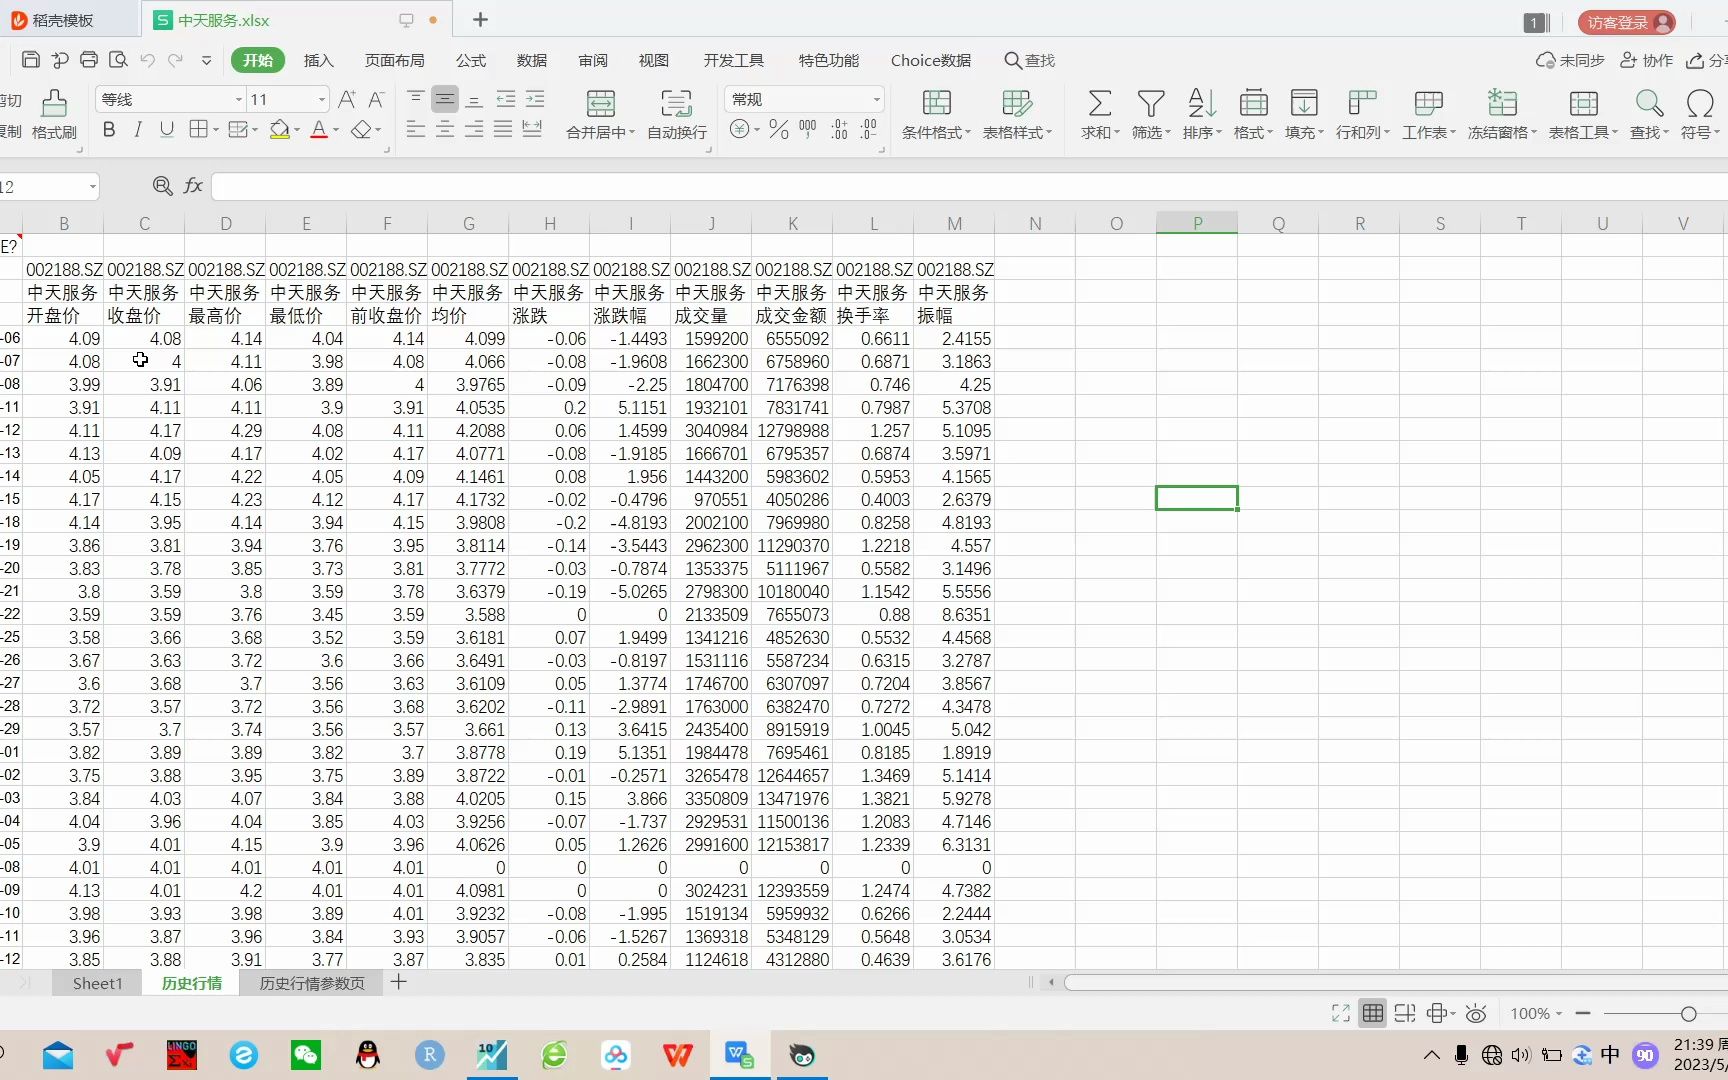Viewport: 1728px width, 1080px height.
Task: Toggle Underline formatting
Action: click(167, 129)
